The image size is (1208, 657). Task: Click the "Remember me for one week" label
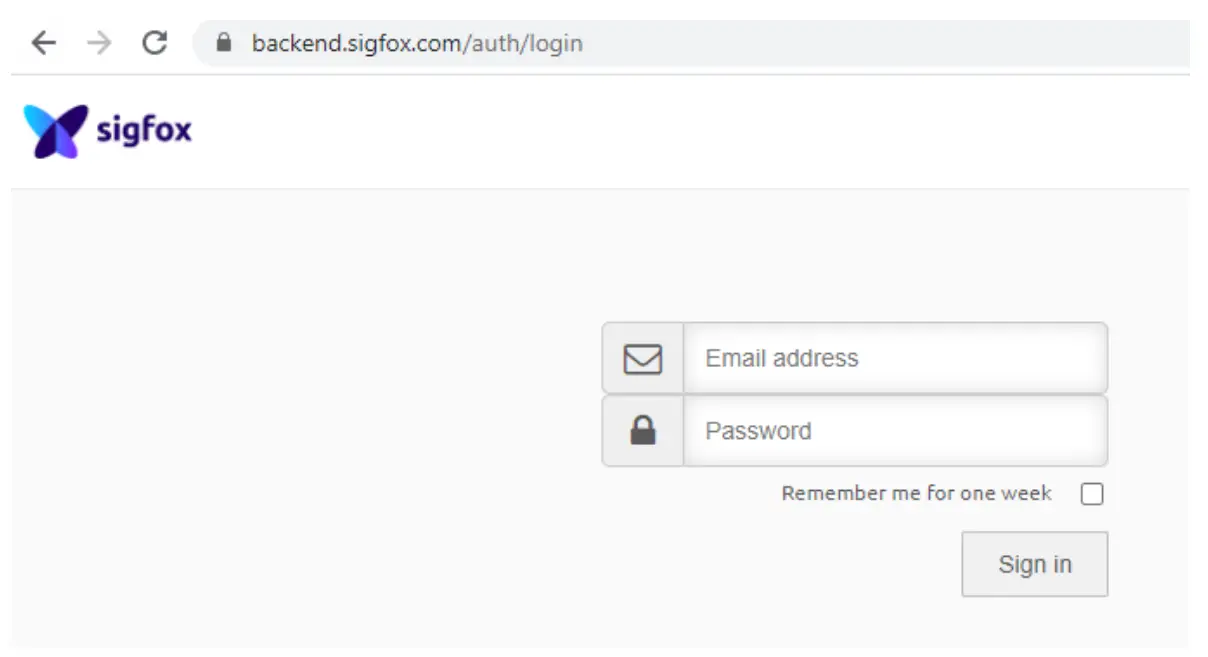pyautogui.click(x=916, y=493)
